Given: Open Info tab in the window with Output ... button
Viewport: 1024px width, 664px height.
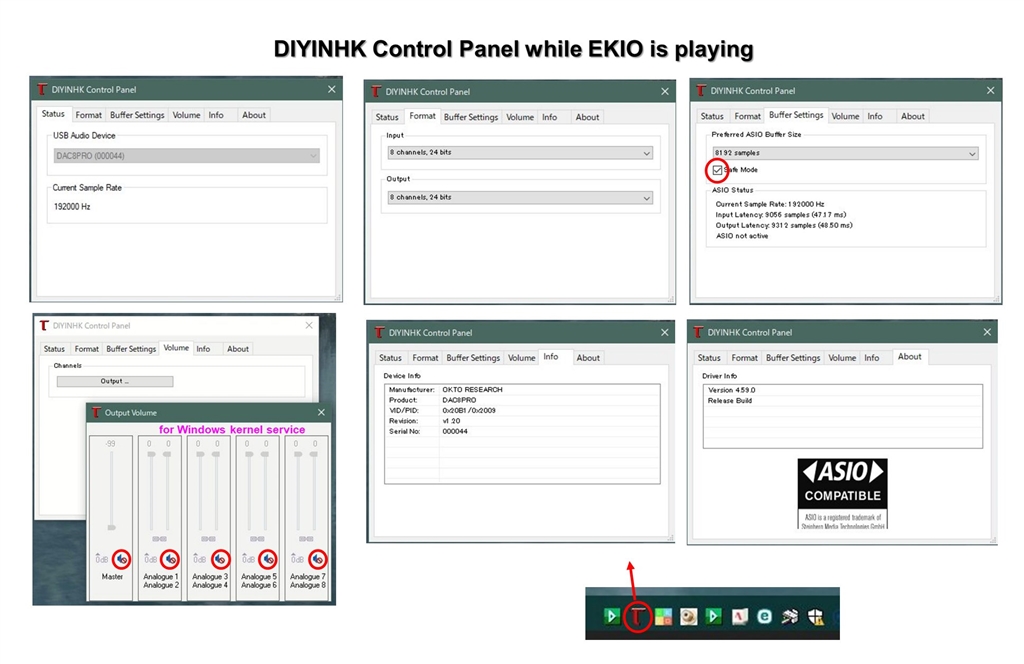Looking at the screenshot, I should click(203, 349).
